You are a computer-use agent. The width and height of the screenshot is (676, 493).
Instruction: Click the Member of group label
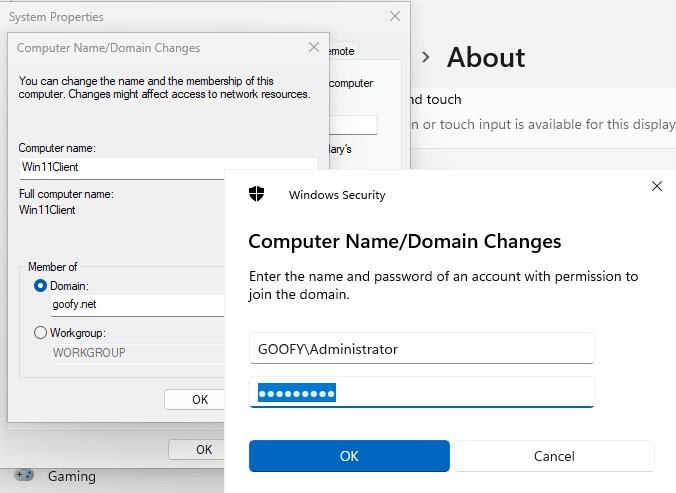(53, 267)
